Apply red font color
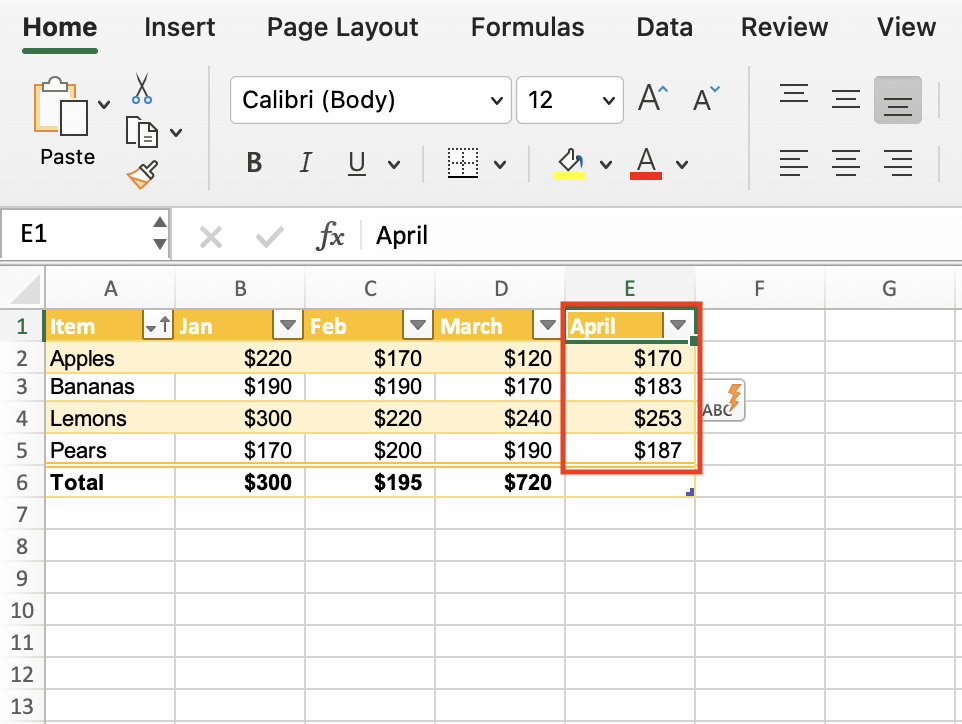Image resolution: width=962 pixels, height=724 pixels. pos(646,163)
